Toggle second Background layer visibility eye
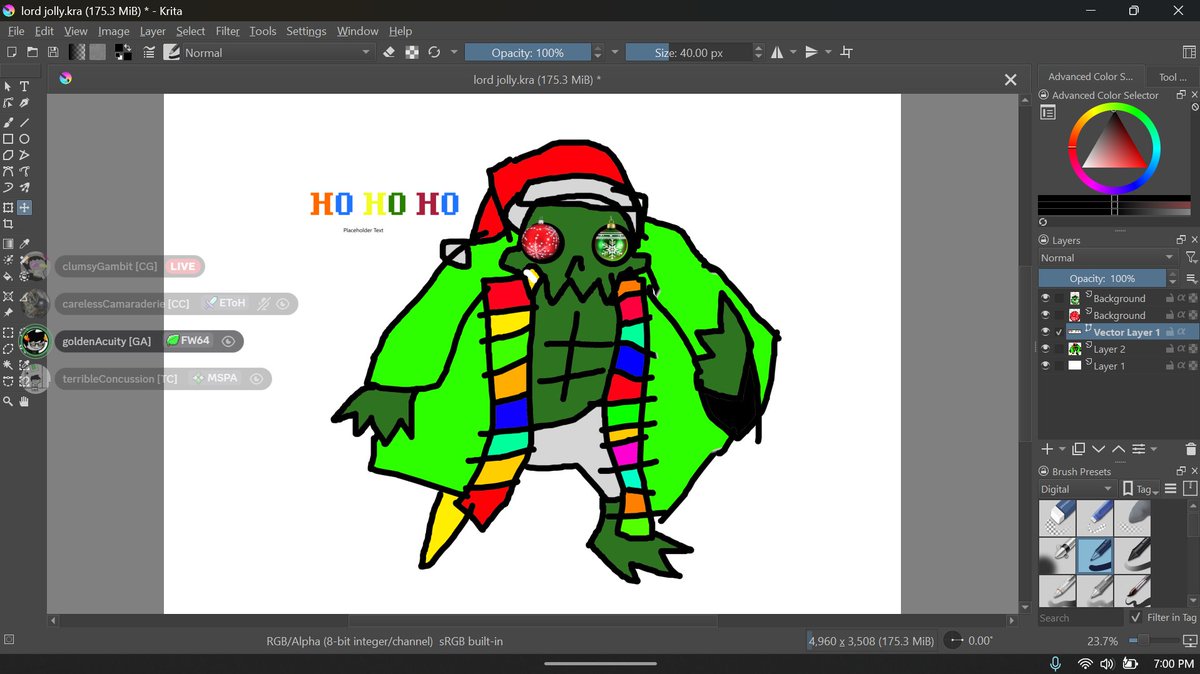Viewport: 1200px width, 674px height. (x=1046, y=315)
